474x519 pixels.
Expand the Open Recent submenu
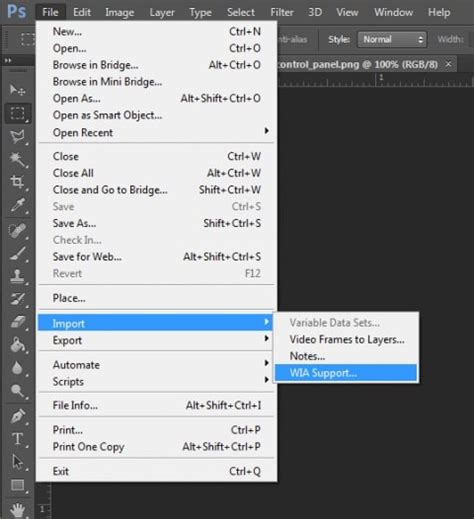pyautogui.click(x=156, y=132)
